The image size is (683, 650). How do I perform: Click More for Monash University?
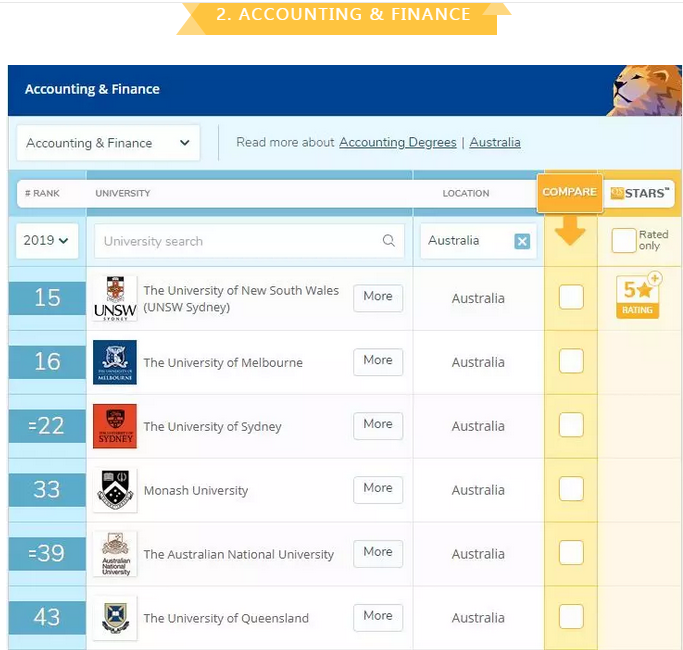click(378, 490)
